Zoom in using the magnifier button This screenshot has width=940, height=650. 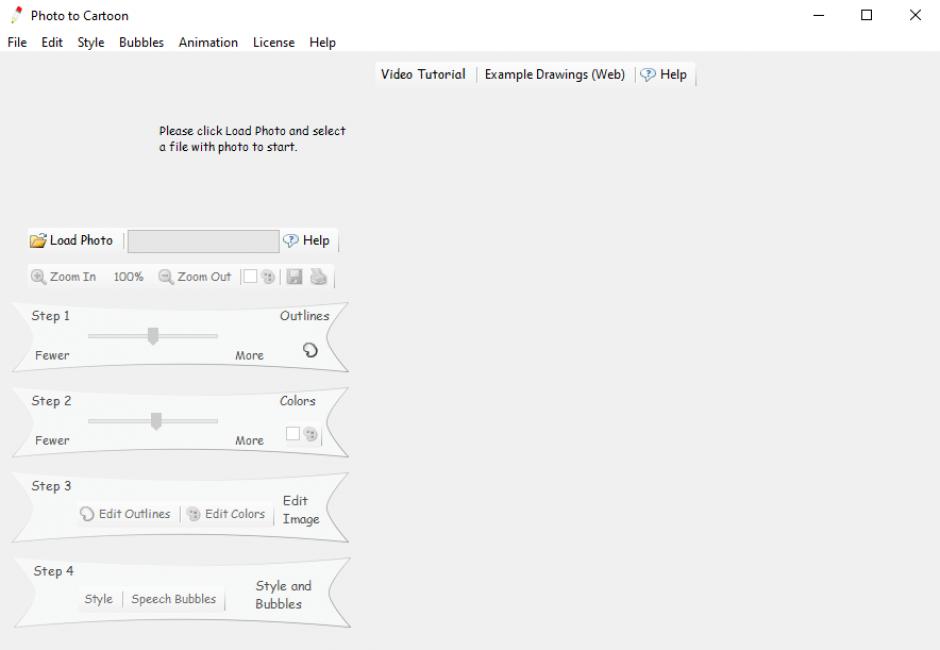tap(63, 276)
